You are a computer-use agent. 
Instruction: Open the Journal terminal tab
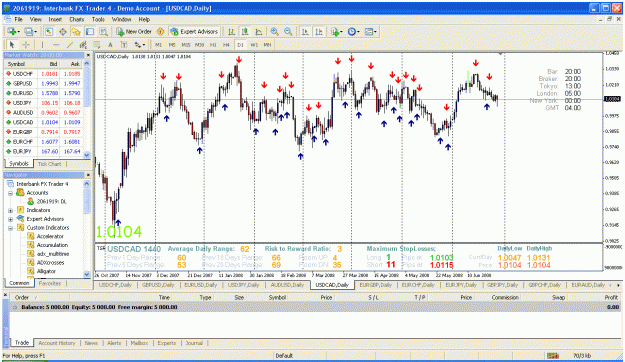[194, 343]
